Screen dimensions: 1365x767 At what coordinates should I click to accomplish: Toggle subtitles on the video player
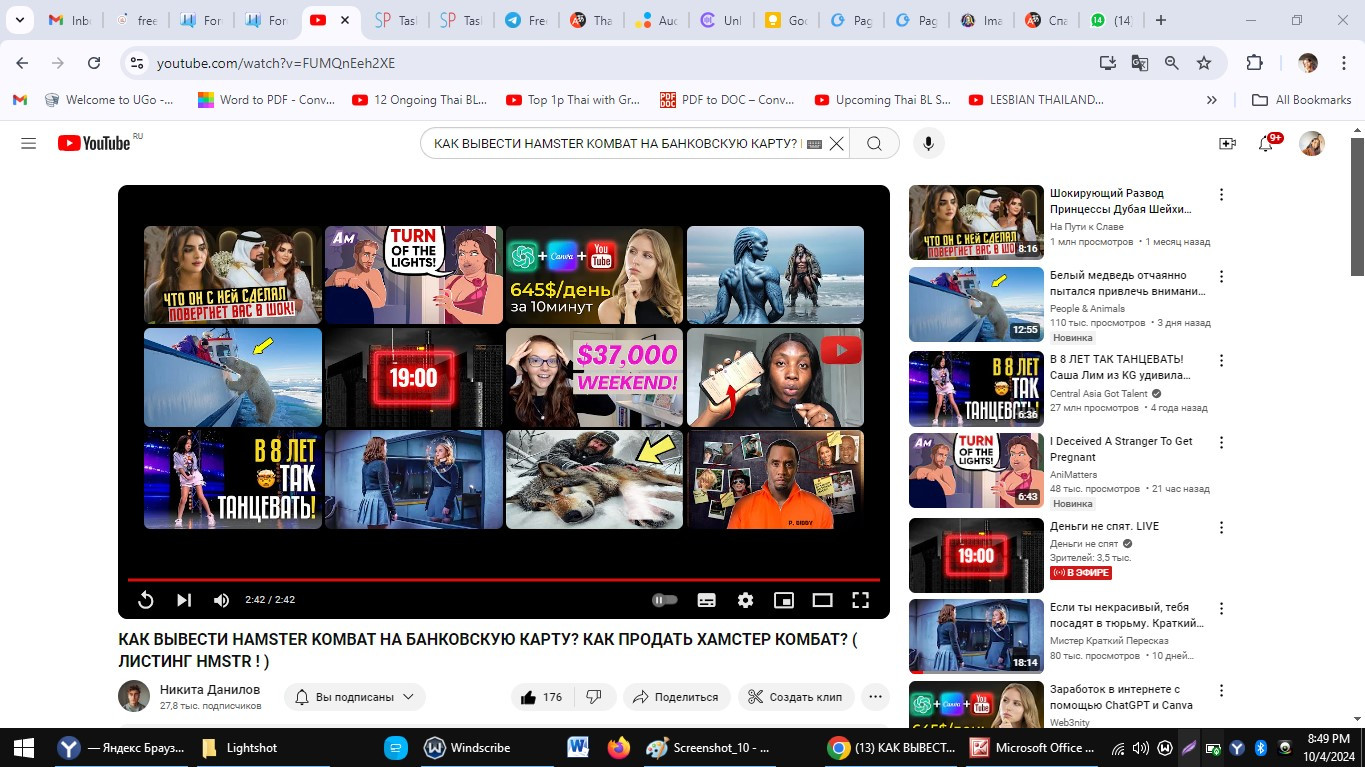tap(706, 600)
